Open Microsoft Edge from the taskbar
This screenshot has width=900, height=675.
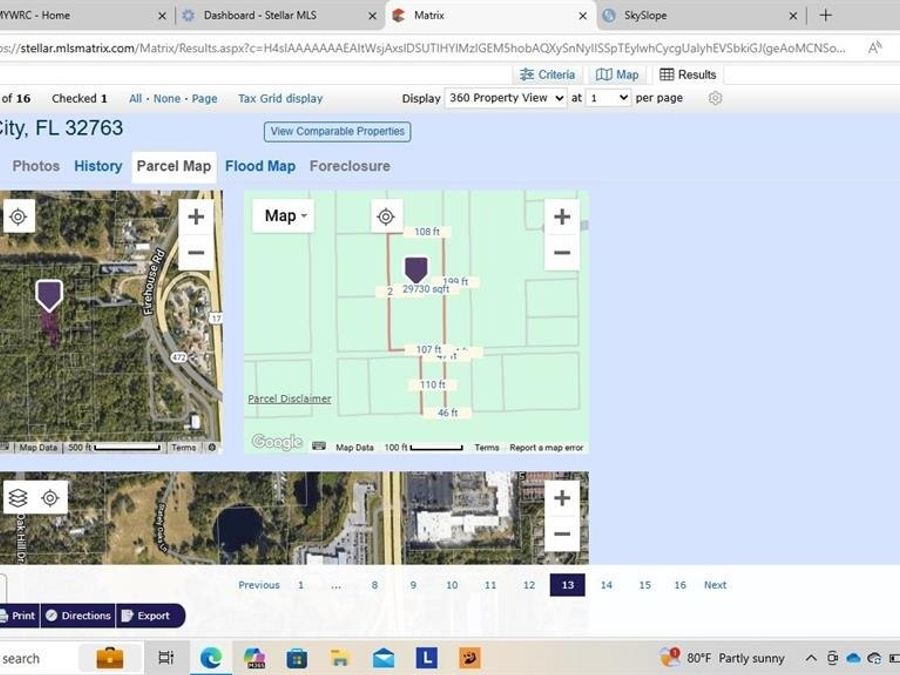pyautogui.click(x=210, y=658)
